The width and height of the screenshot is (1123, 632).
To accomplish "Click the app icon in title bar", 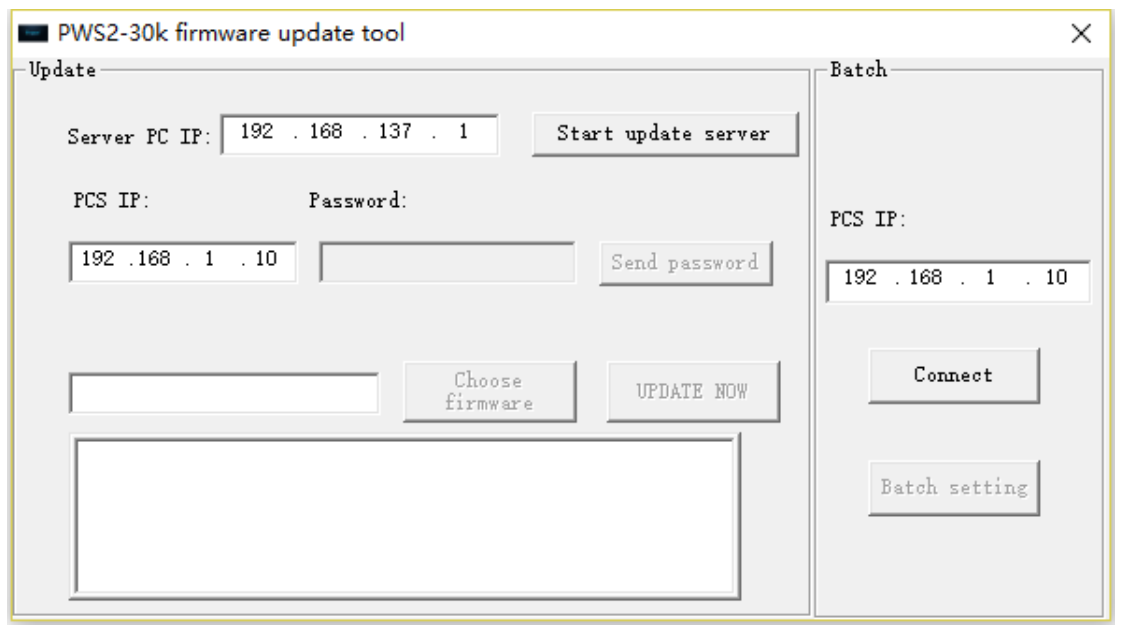I will pyautogui.click(x=33, y=33).
